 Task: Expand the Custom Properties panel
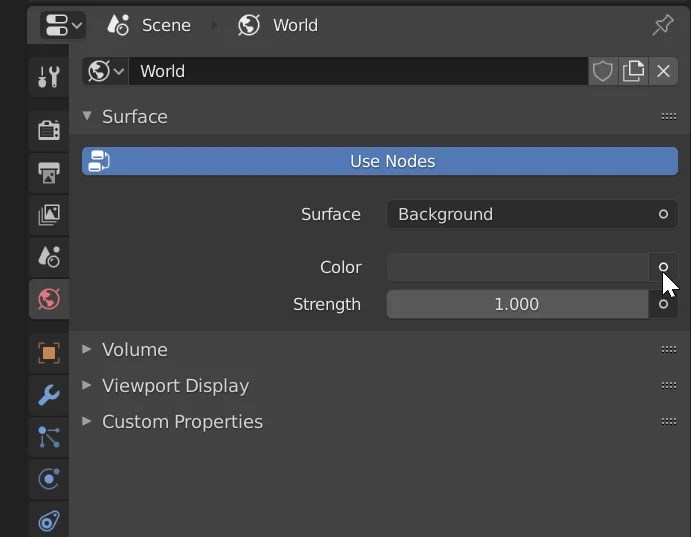87,422
